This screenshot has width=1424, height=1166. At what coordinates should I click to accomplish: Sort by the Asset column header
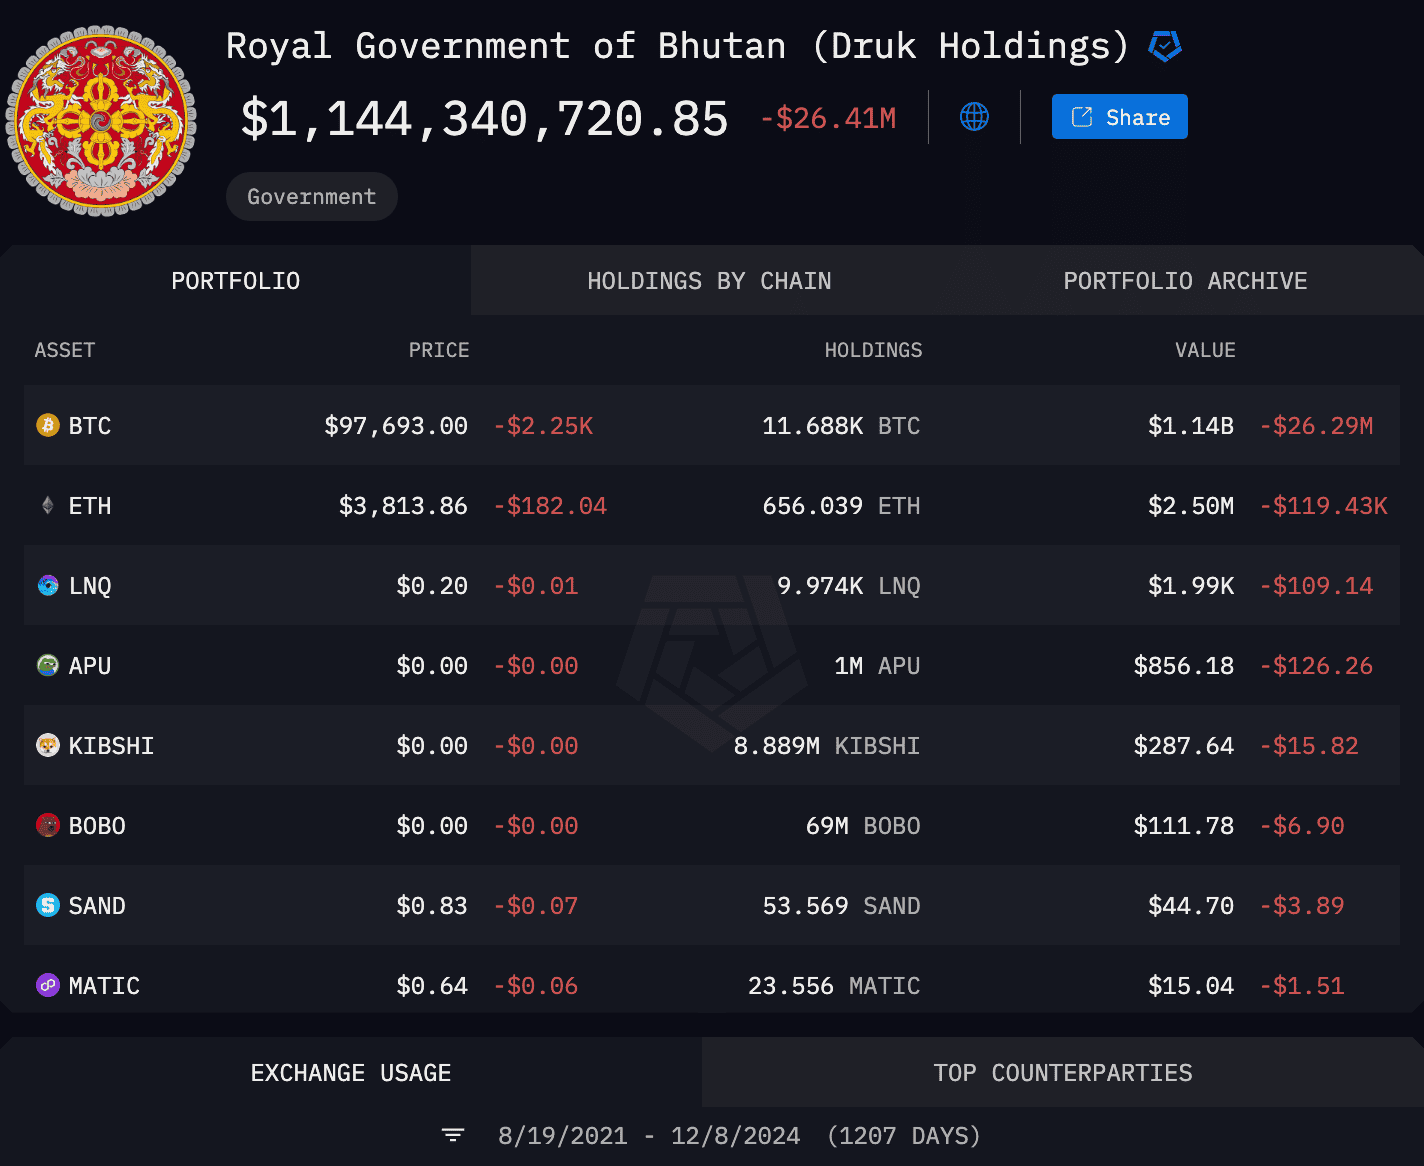coord(65,350)
